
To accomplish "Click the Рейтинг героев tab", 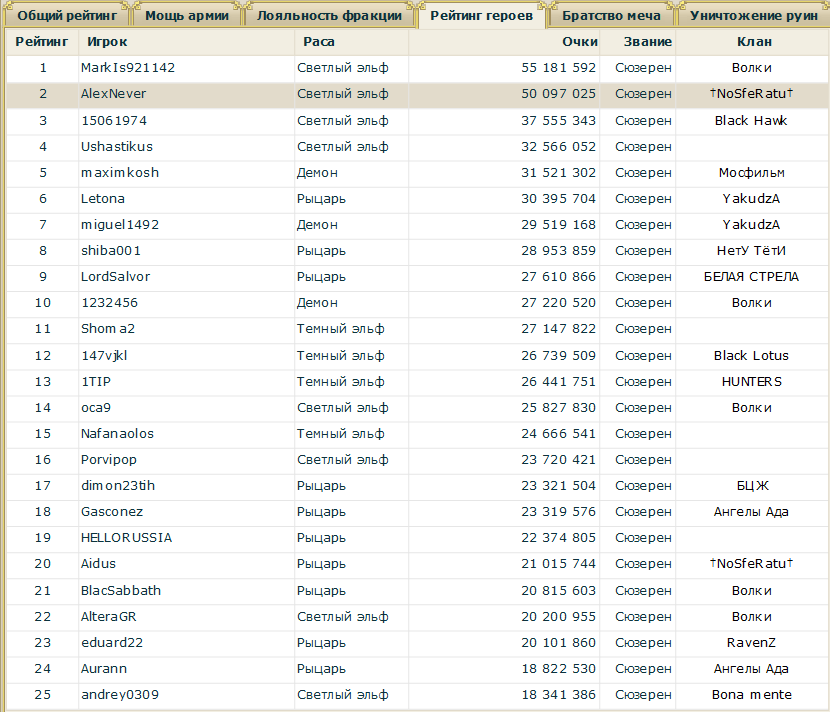I will [x=481, y=16].
